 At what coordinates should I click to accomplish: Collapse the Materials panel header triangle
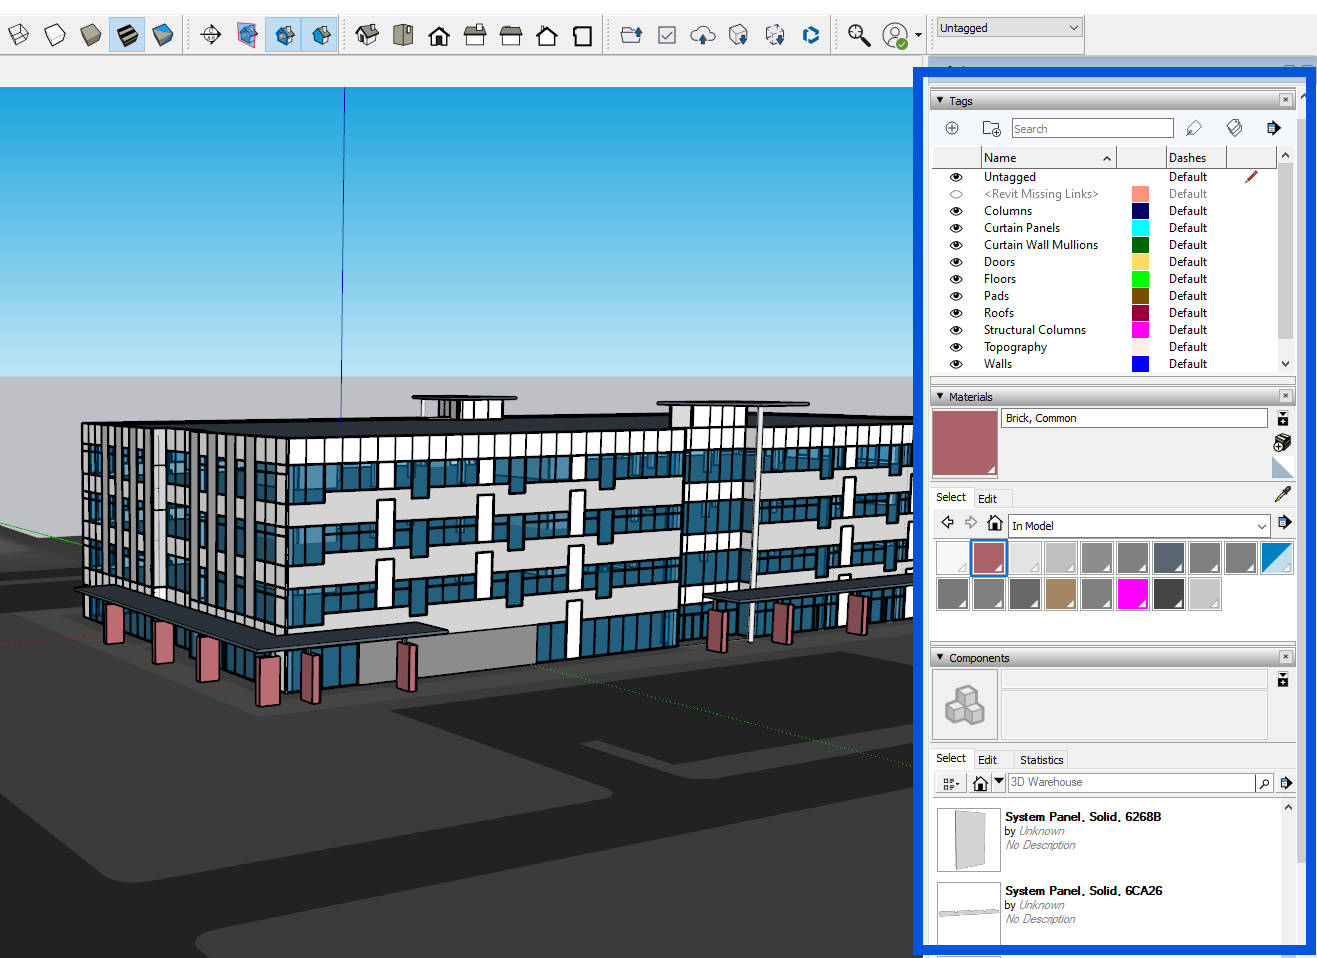pyautogui.click(x=938, y=396)
